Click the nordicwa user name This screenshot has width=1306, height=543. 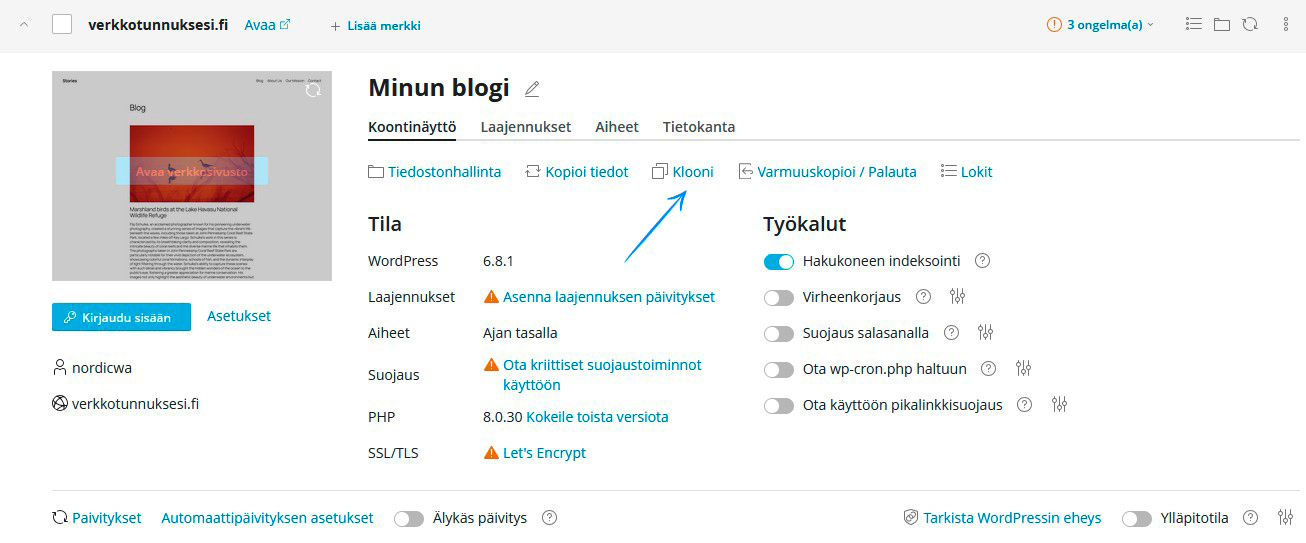102,368
